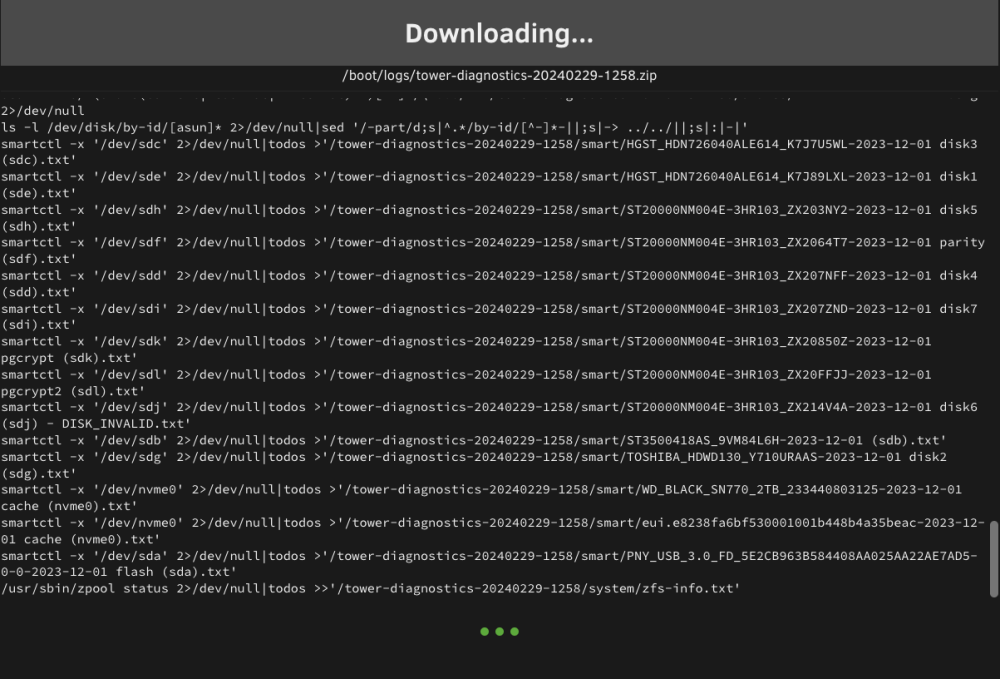Click the smartctl line for '/dev/sdh'
Image resolution: width=1000 pixels, height=679 pixels.
489,210
